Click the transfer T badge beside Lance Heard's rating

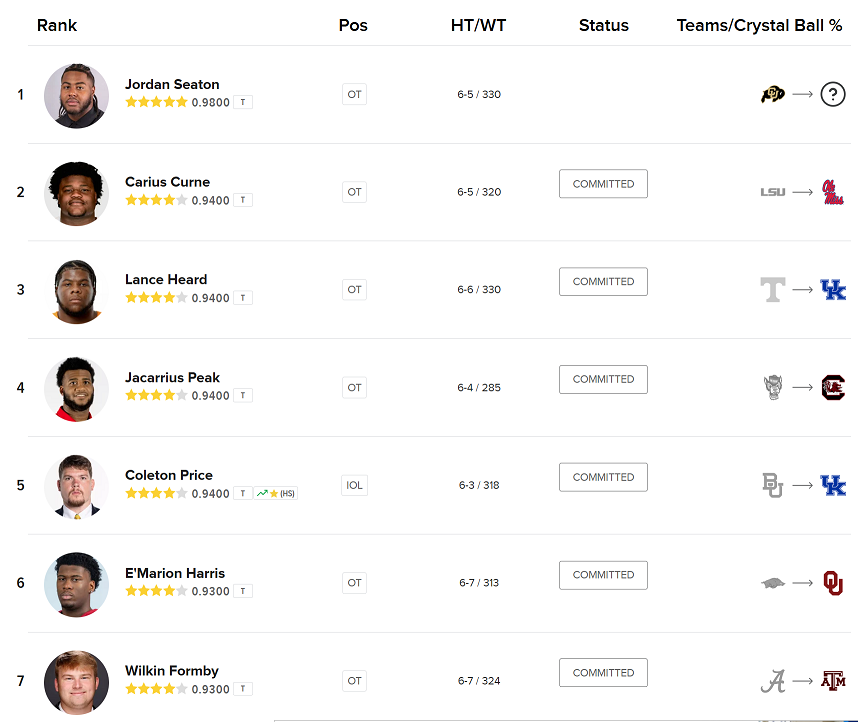tap(243, 298)
